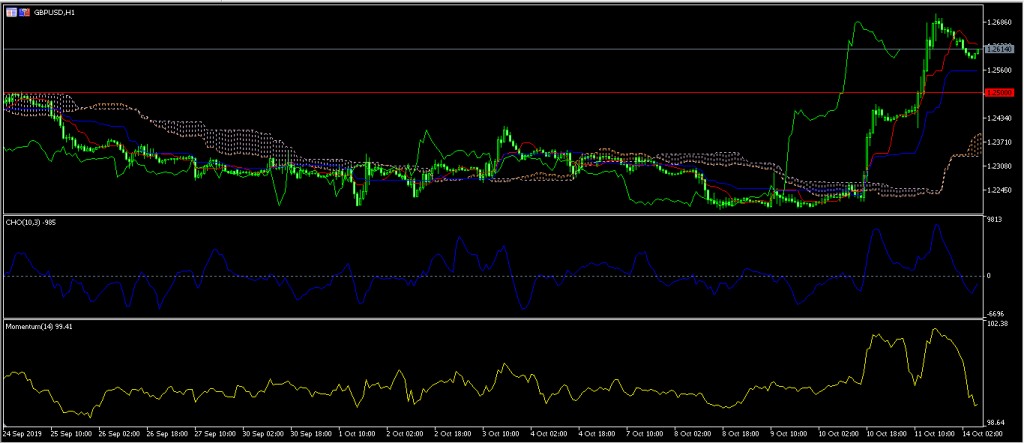Select the current price tag 1.26140
This screenshot has width=1024, height=443.
tap(1000, 49)
